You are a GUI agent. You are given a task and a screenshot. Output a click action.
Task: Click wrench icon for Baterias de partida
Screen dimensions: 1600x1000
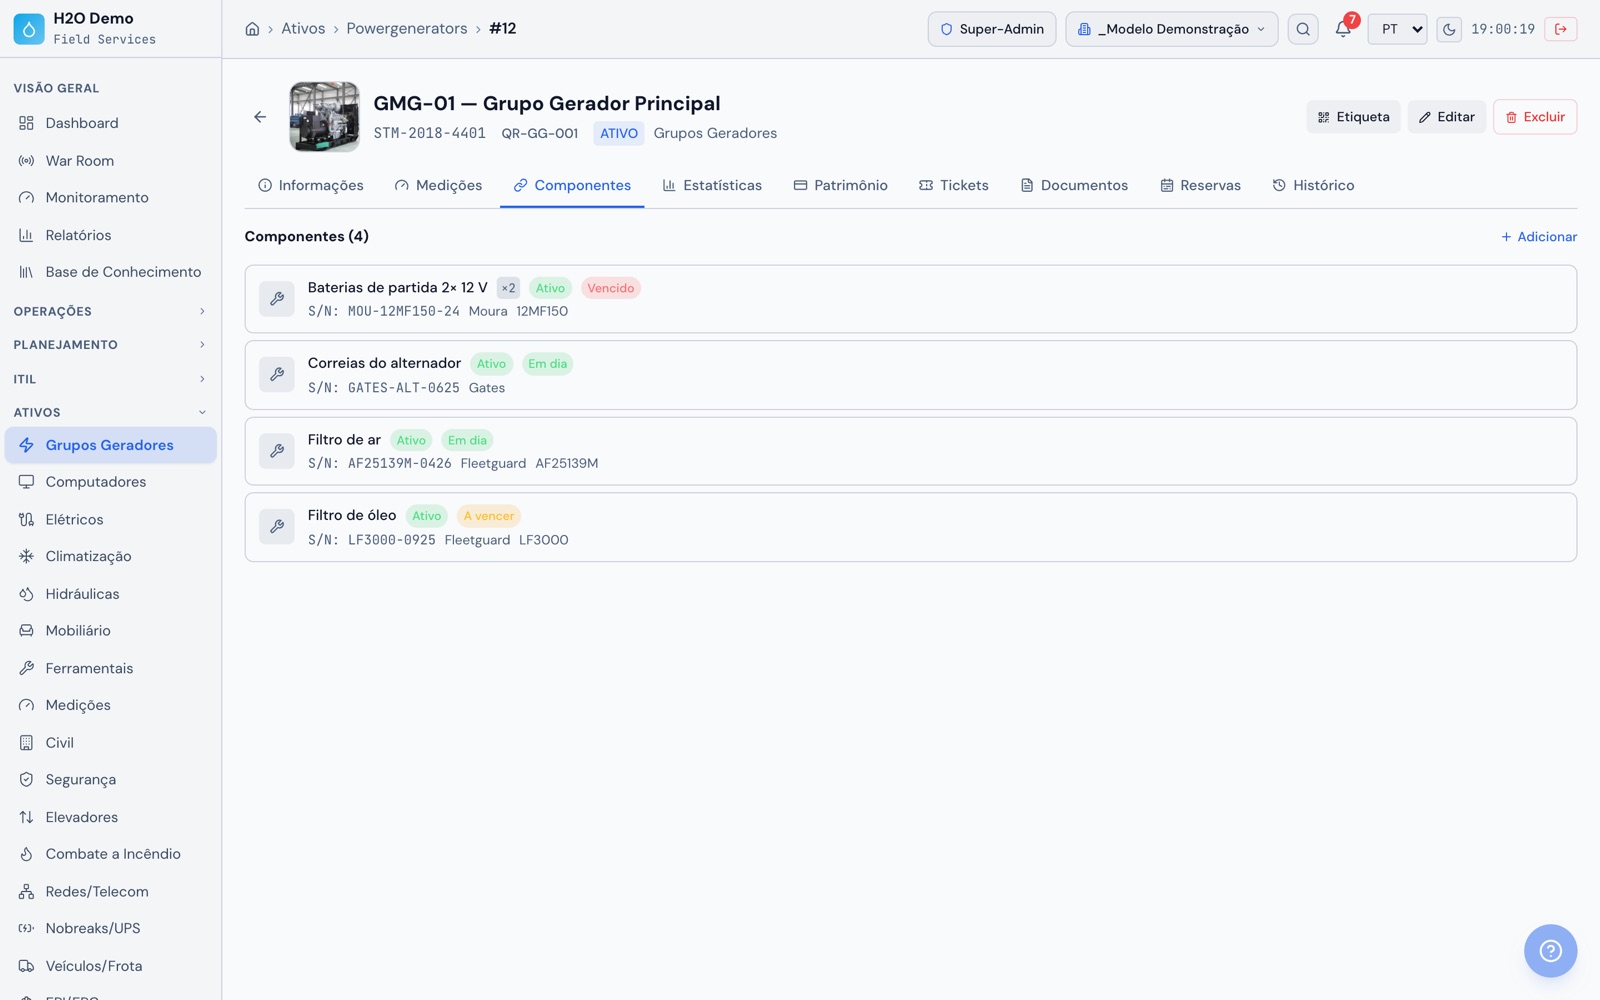(277, 299)
